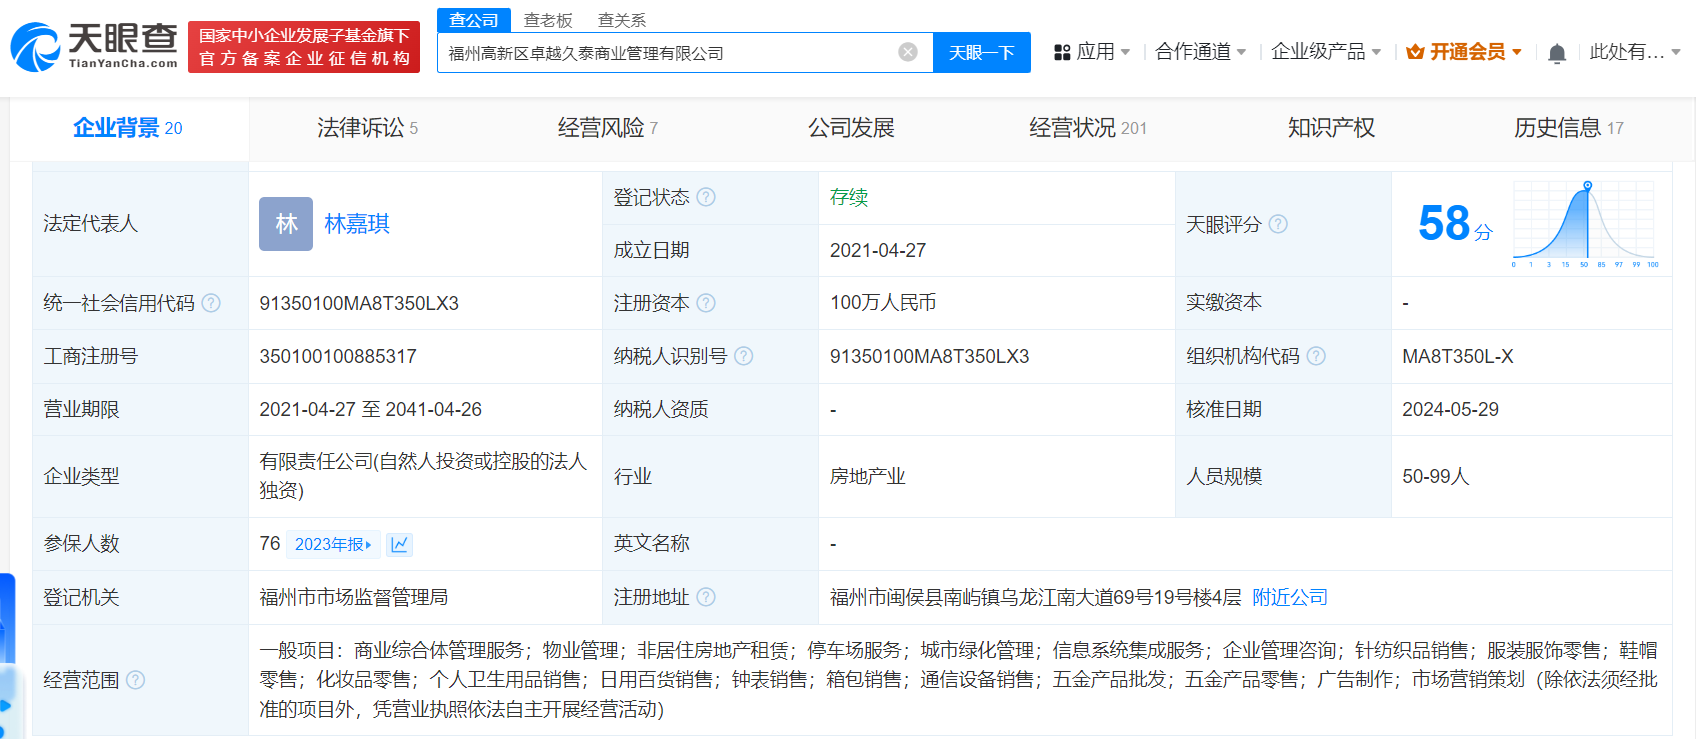This screenshot has width=1696, height=739.
Task: Click help icon beside 经营范围
Action: click(136, 680)
